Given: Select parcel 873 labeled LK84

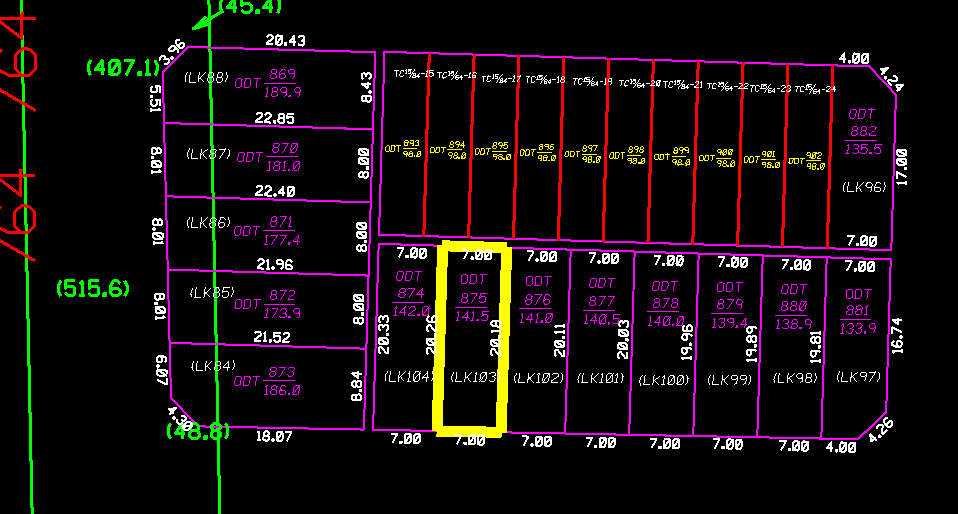Looking at the screenshot, I should (x=265, y=373).
